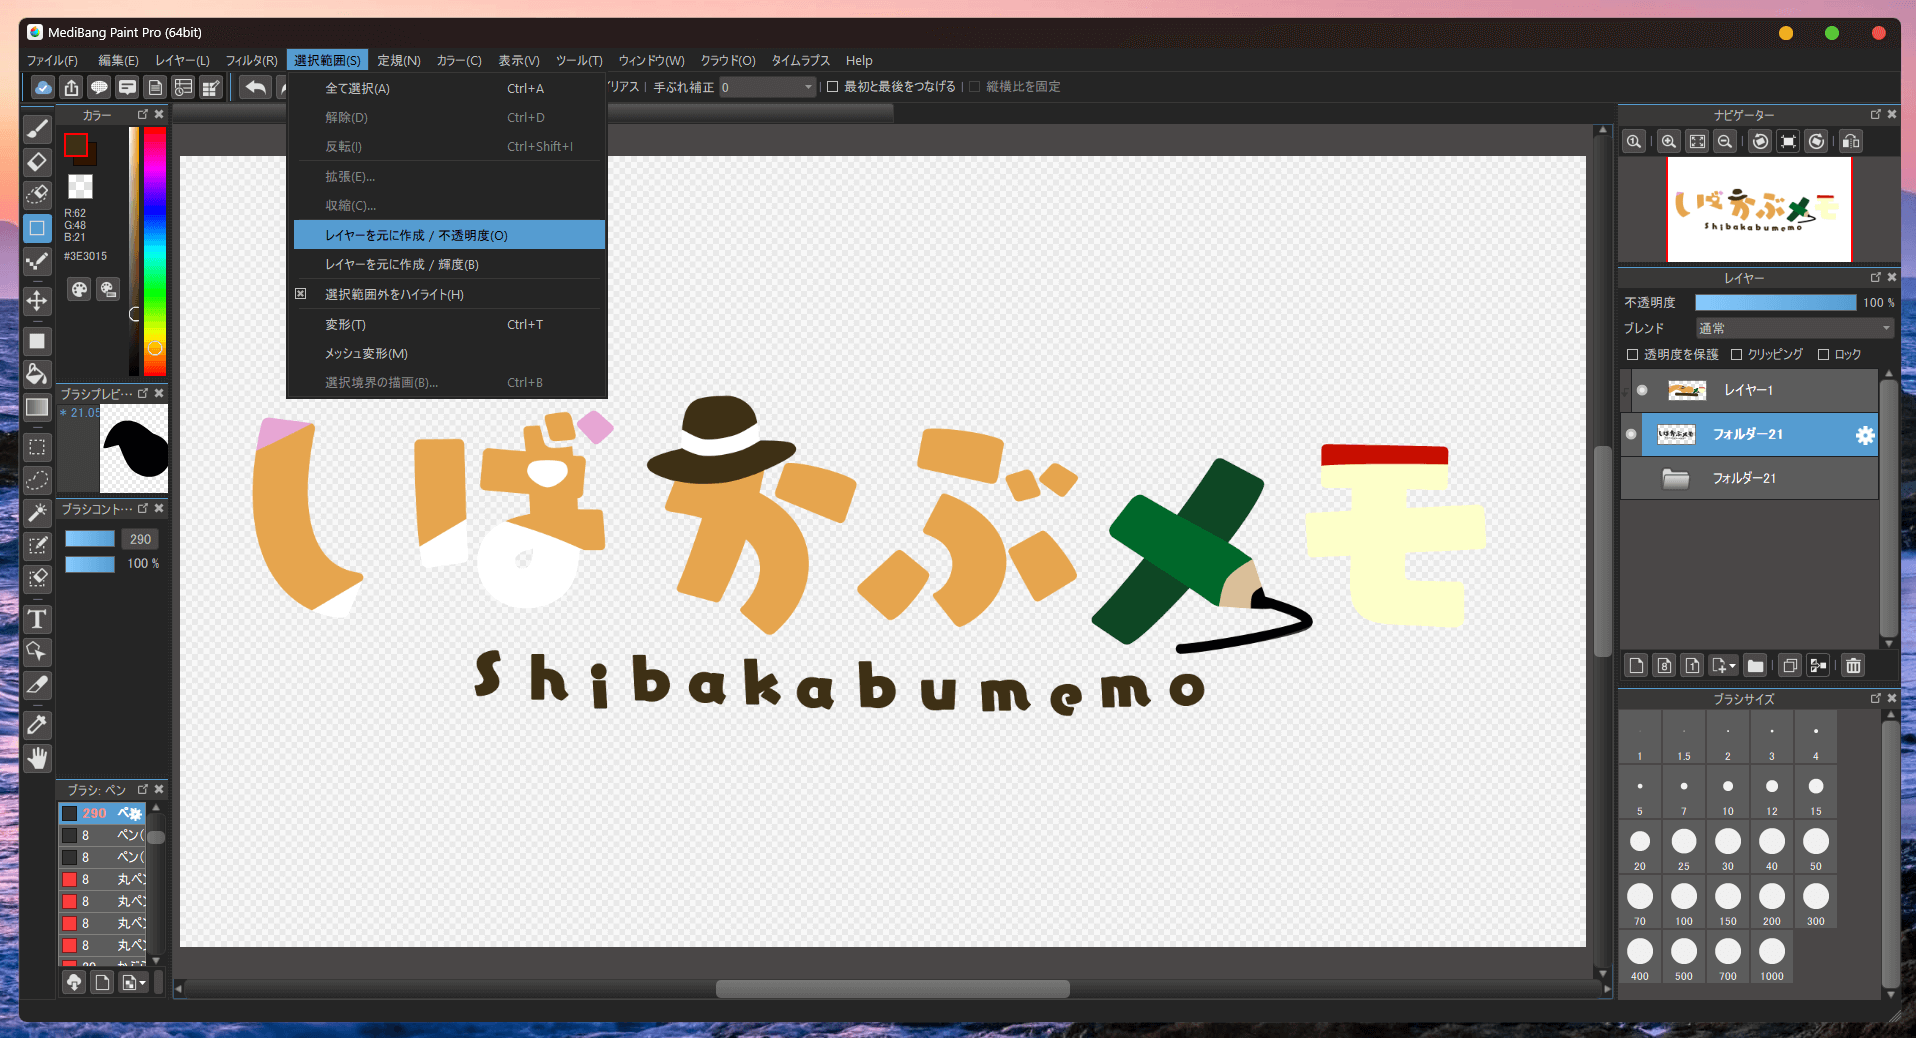Pick brush size 100 preset
Screen dimensions: 1916x1038
click(x=1684, y=898)
